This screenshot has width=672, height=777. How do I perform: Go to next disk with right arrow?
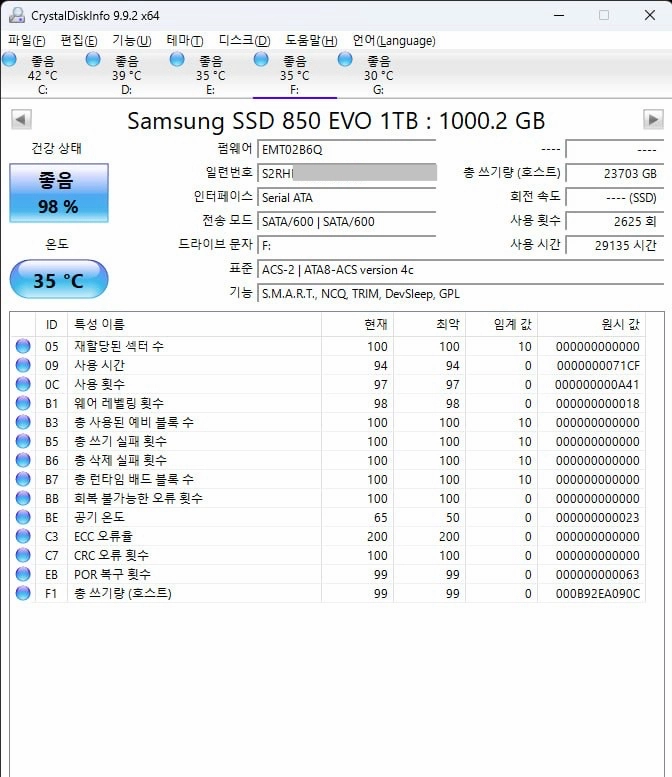653,119
